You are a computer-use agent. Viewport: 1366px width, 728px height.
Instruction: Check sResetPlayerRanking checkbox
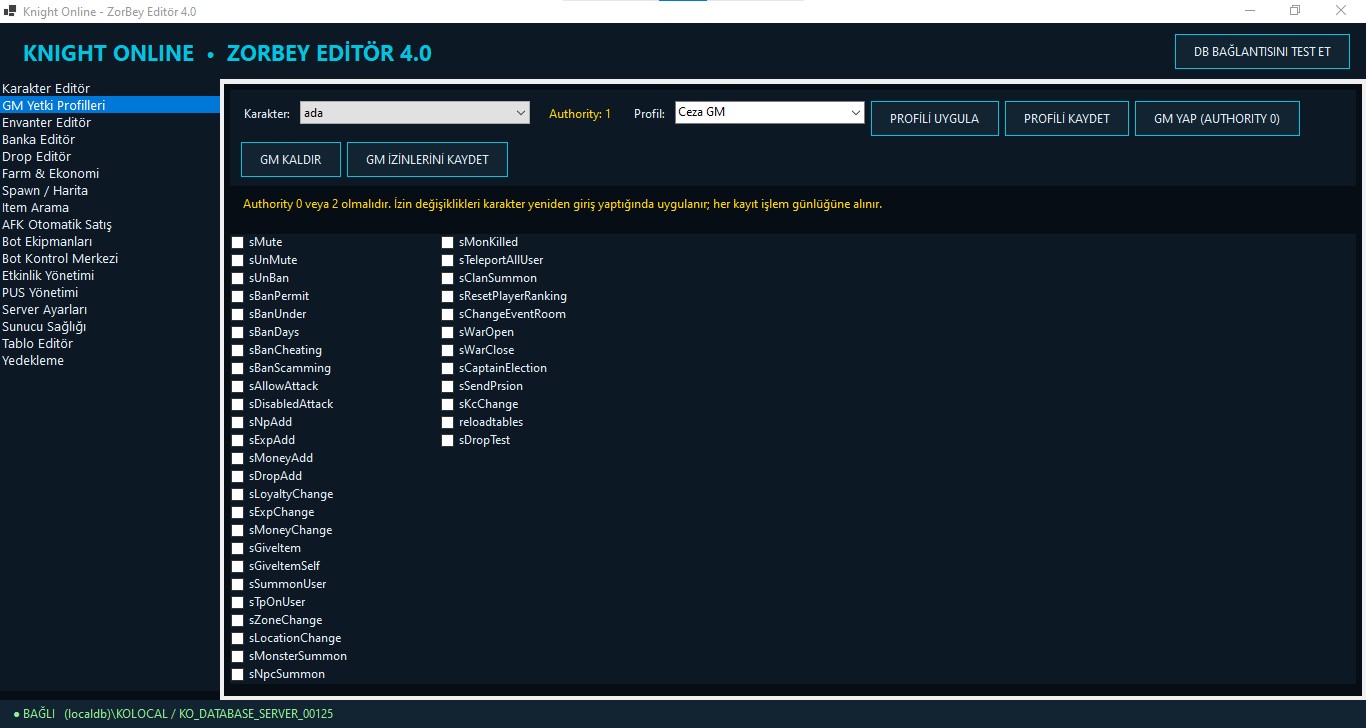point(448,296)
